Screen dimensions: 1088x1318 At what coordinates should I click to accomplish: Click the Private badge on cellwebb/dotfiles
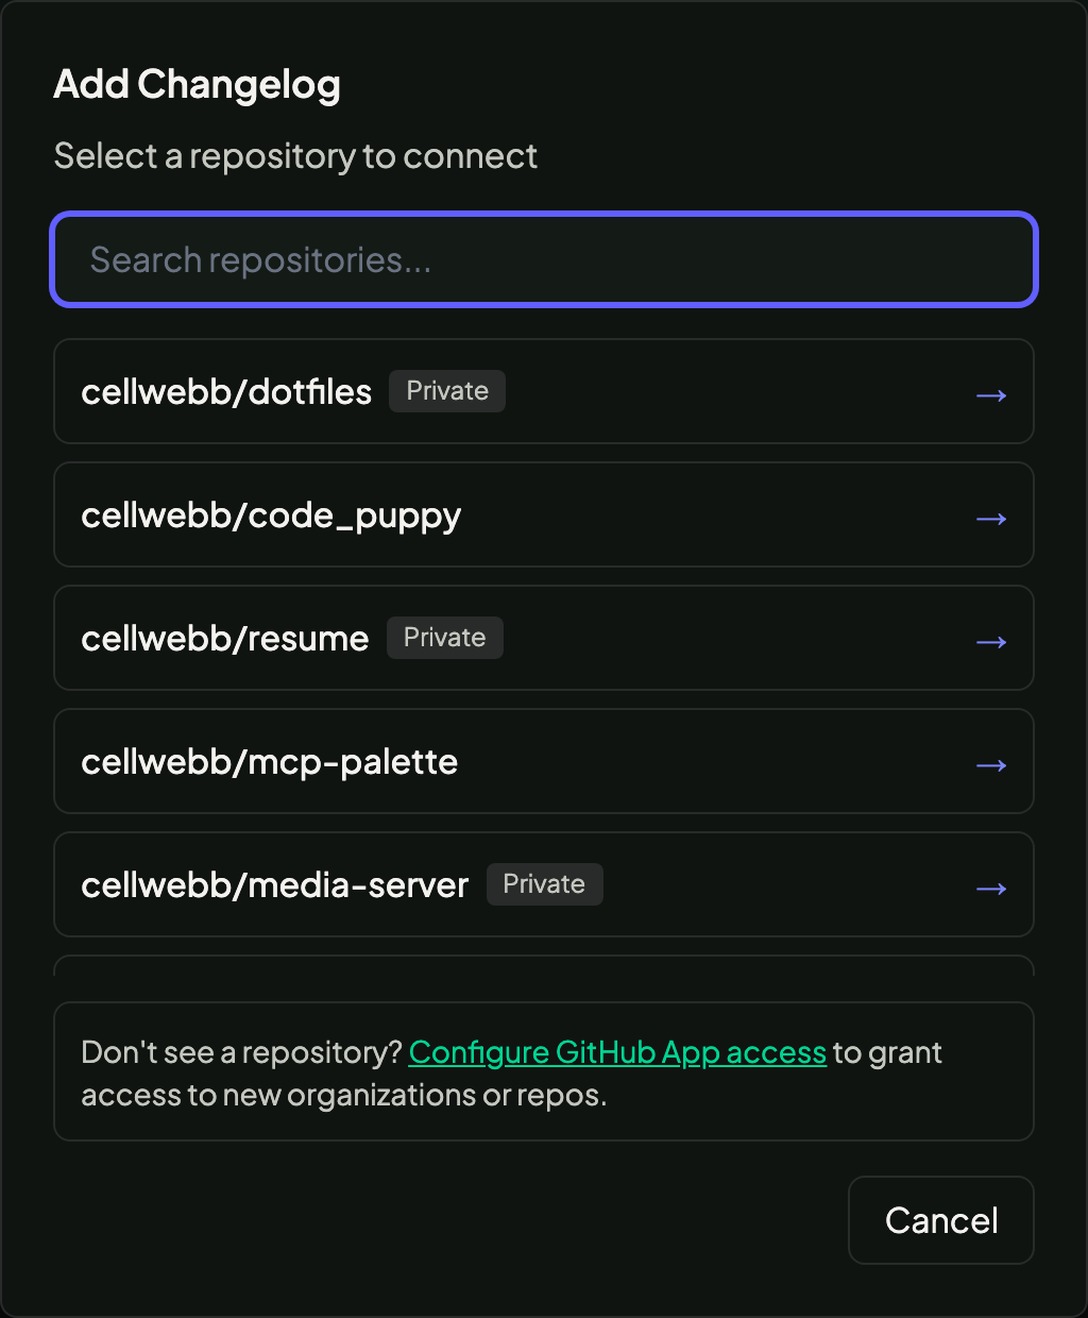(447, 390)
